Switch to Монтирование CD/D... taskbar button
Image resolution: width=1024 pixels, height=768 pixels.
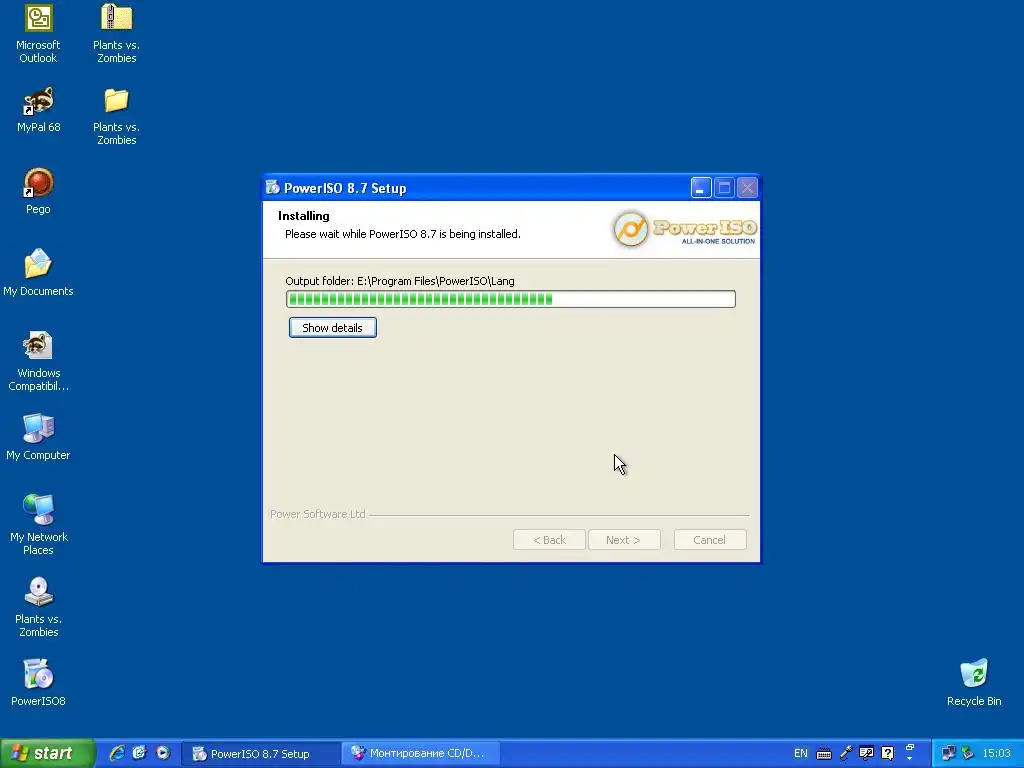tap(421, 754)
